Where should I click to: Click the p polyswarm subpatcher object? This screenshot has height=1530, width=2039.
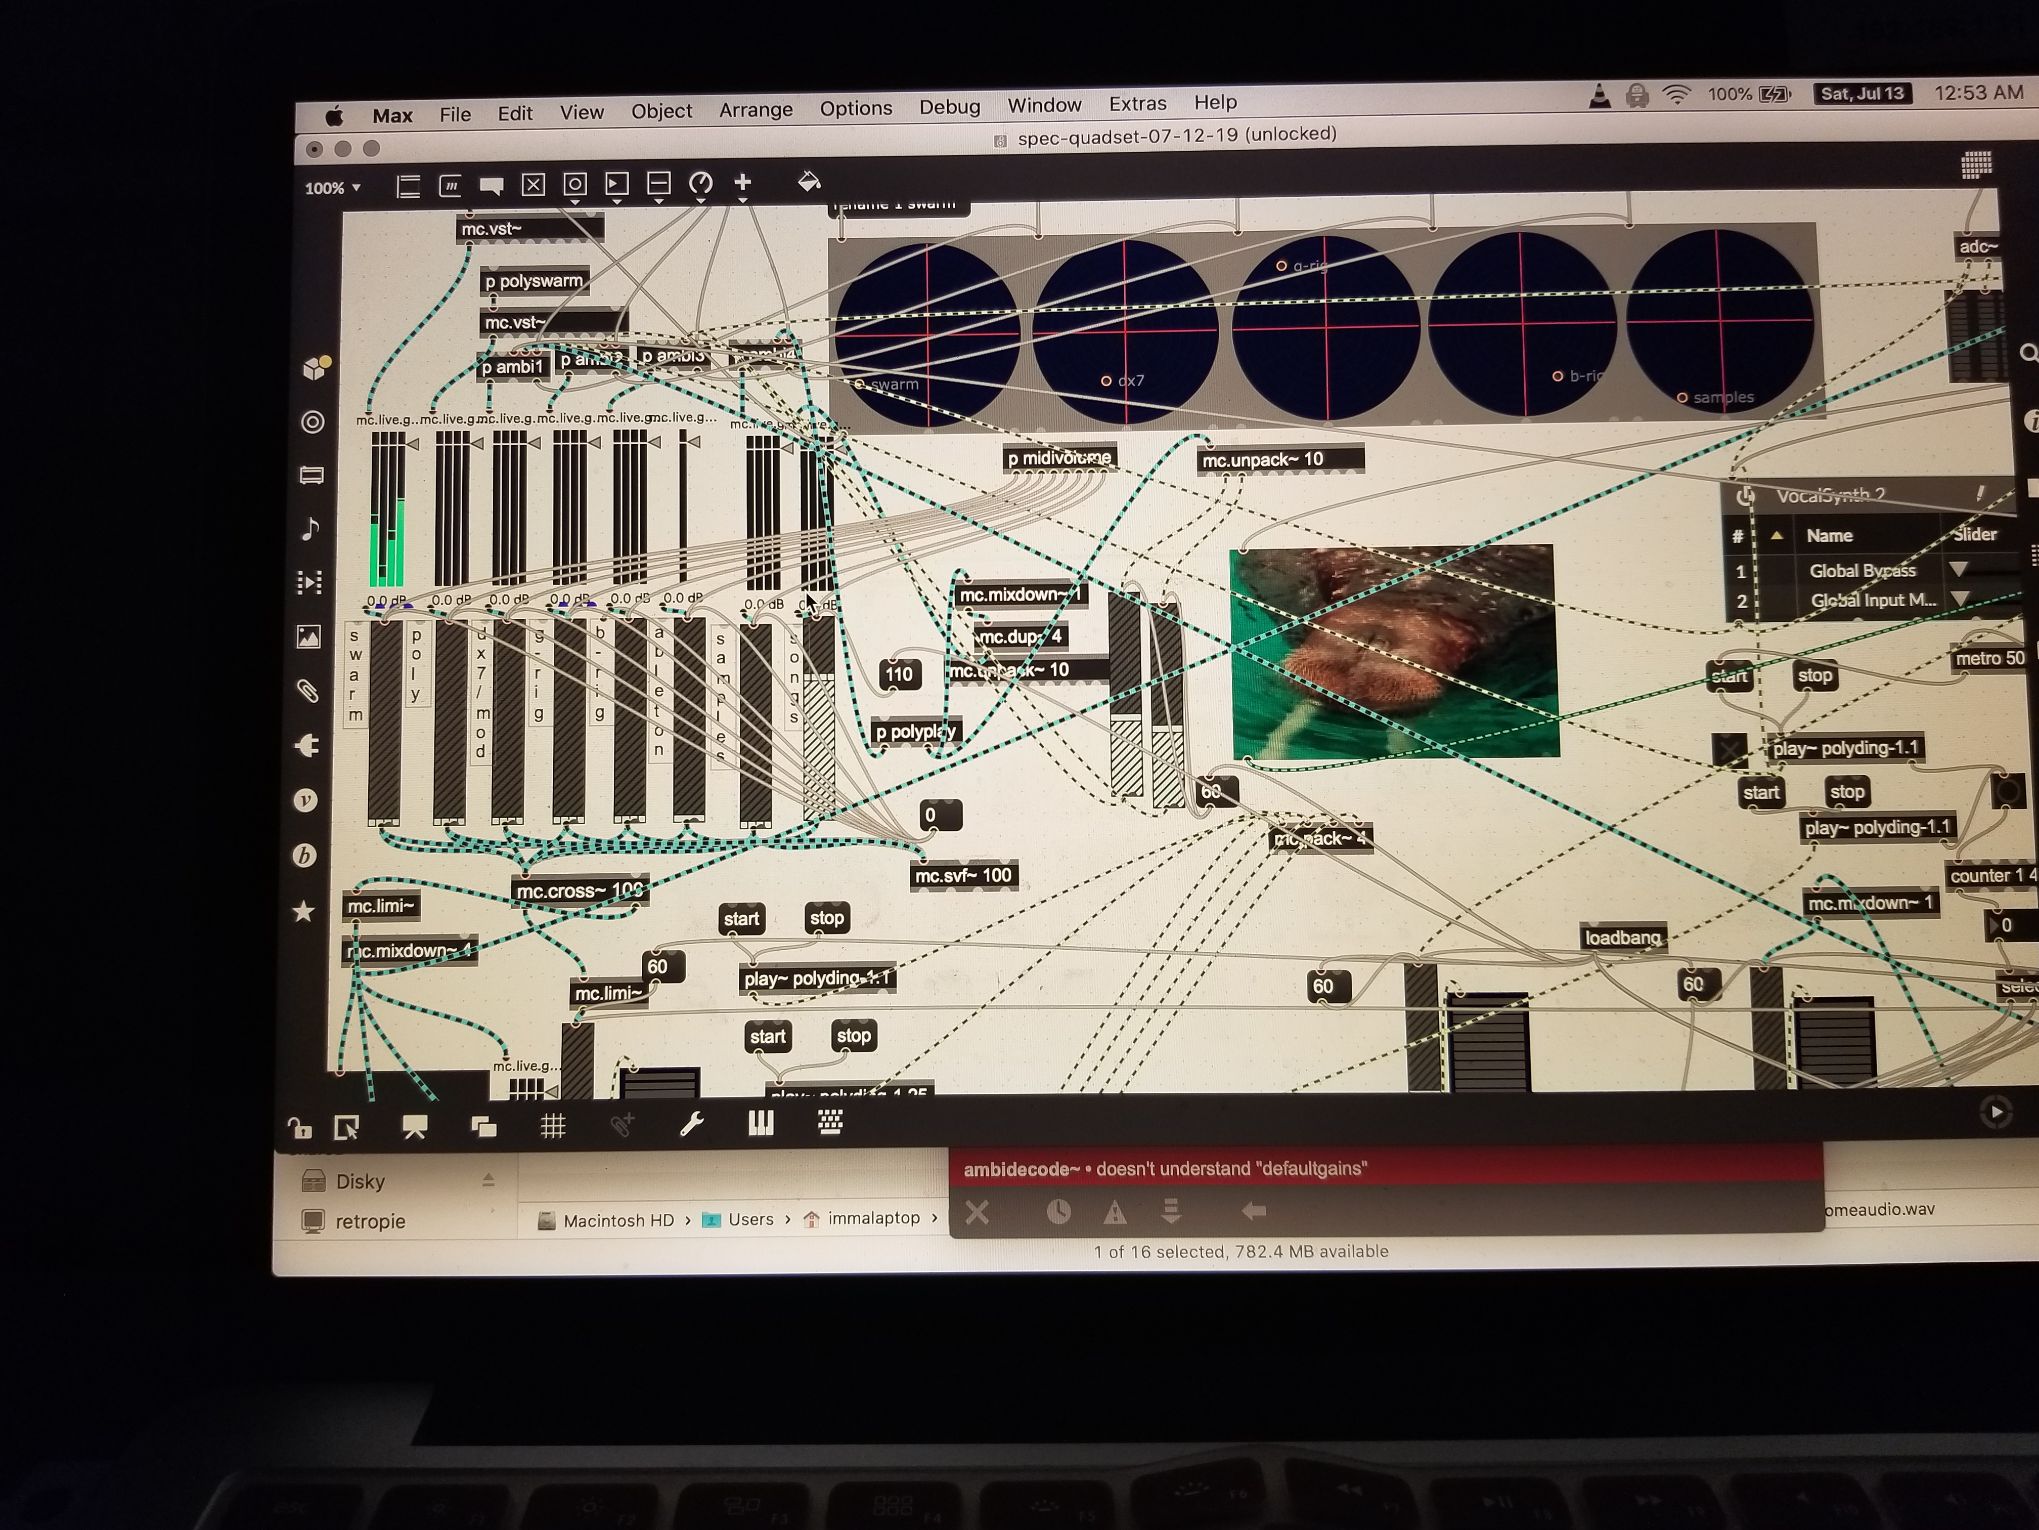534,281
